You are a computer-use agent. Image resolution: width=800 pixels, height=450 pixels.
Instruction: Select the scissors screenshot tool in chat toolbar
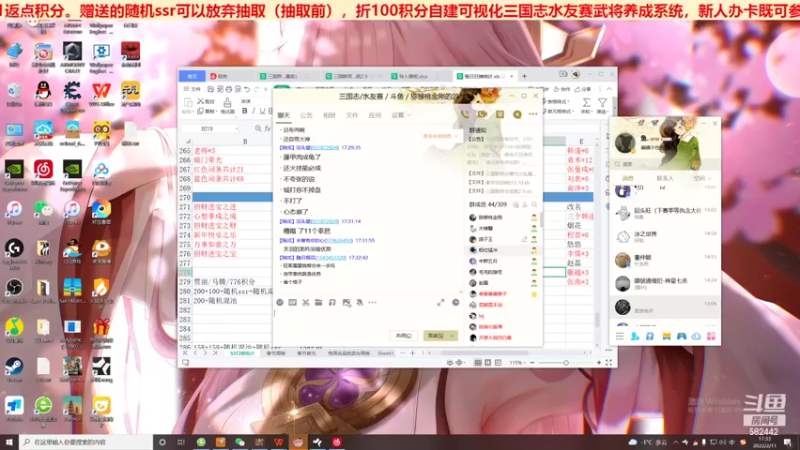click(x=306, y=303)
